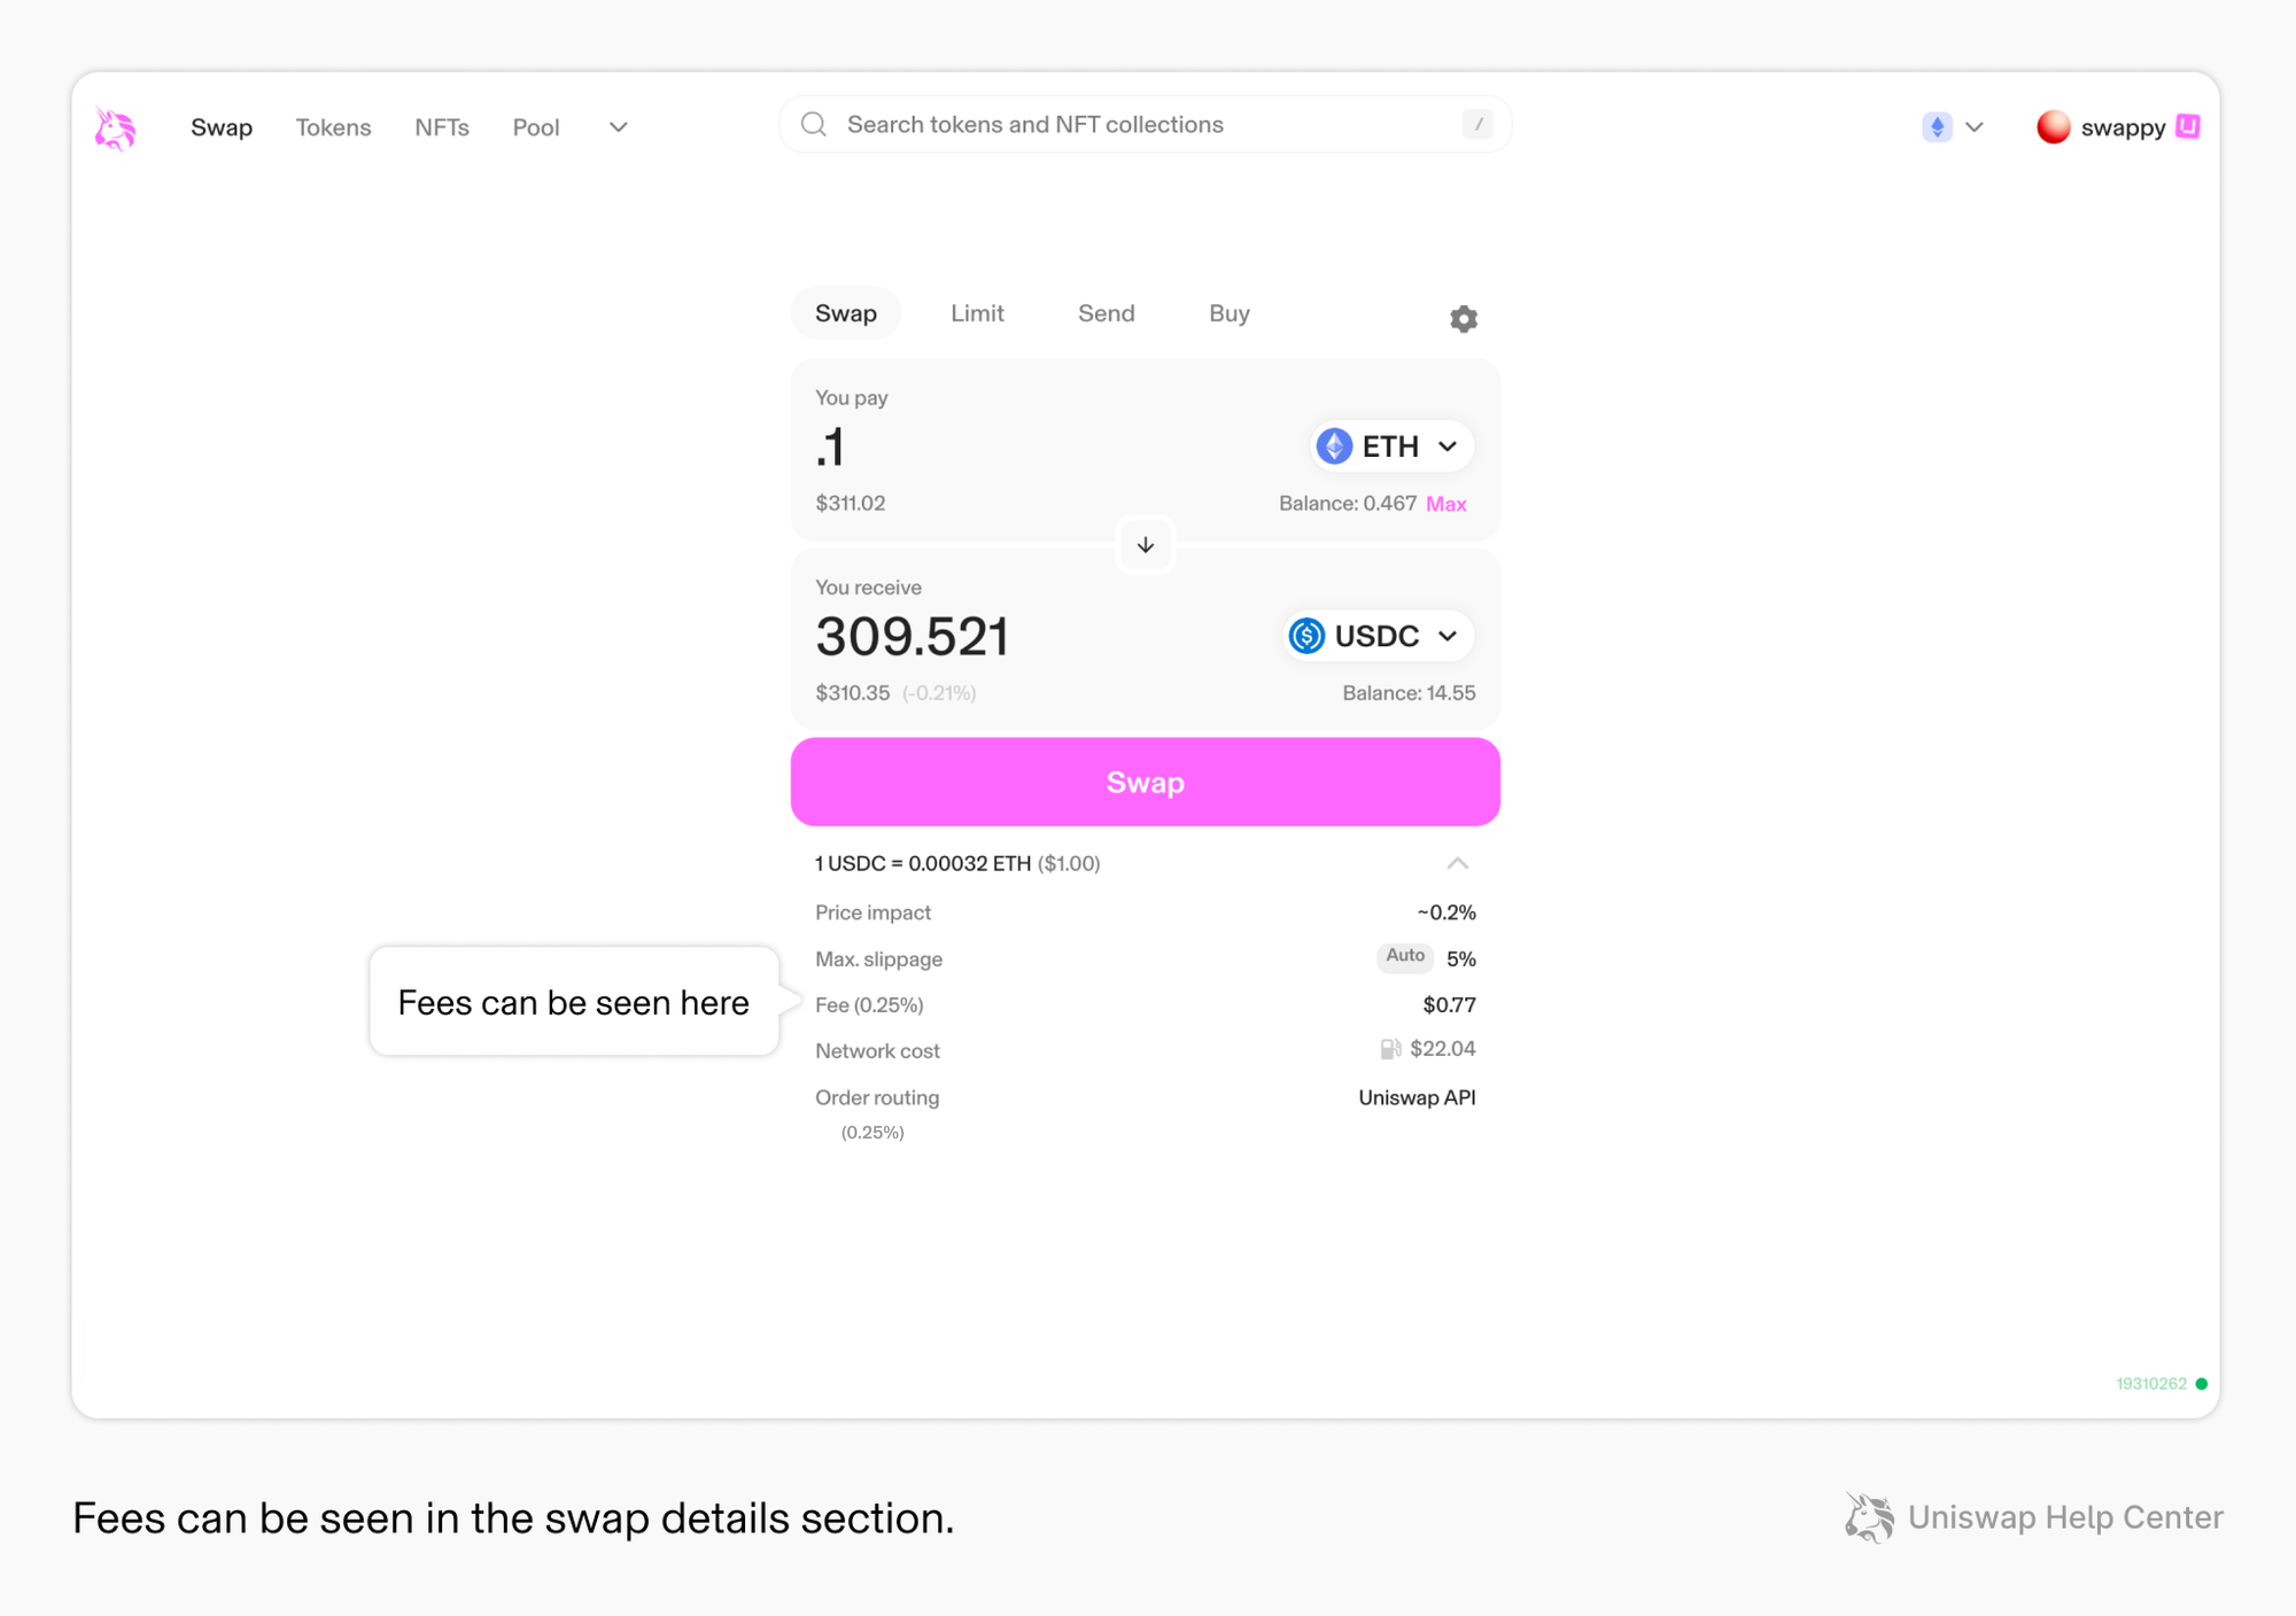Collapse the swap details chevron

click(x=1457, y=863)
